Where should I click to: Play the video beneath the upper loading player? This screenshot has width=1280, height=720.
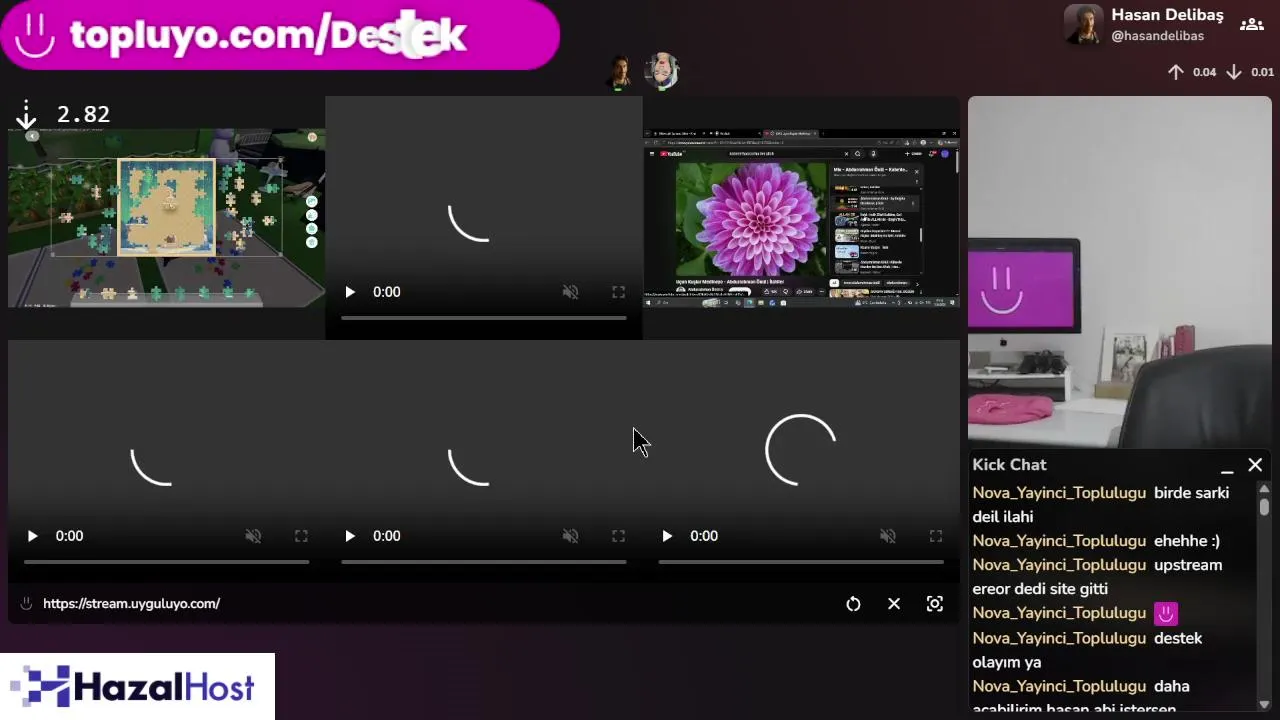click(x=350, y=536)
